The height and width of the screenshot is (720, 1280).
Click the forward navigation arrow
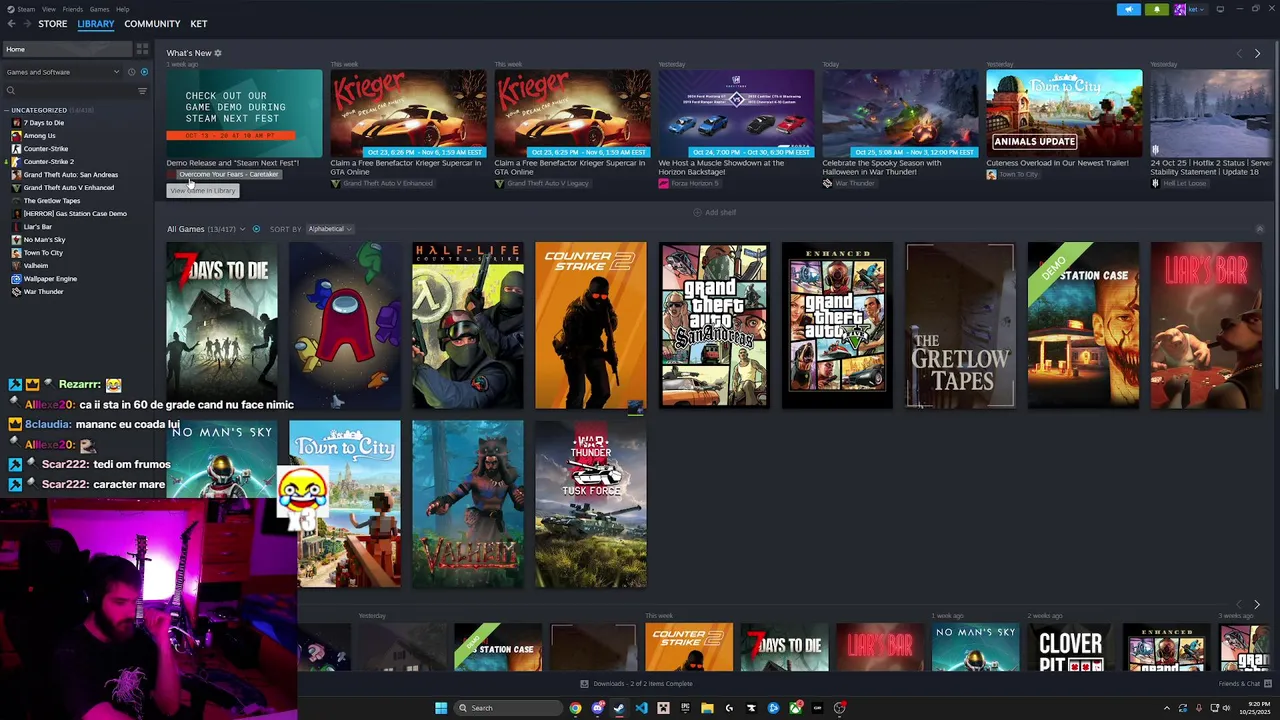click(x=27, y=24)
